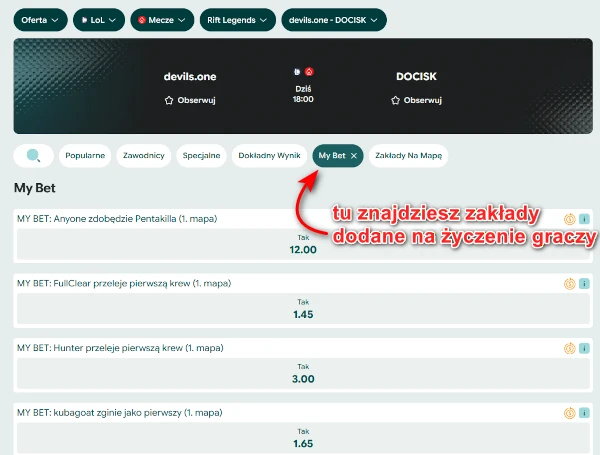This screenshot has width=600, height=455.
Task: Select the Dokładny Wynik tab
Action: (x=269, y=156)
